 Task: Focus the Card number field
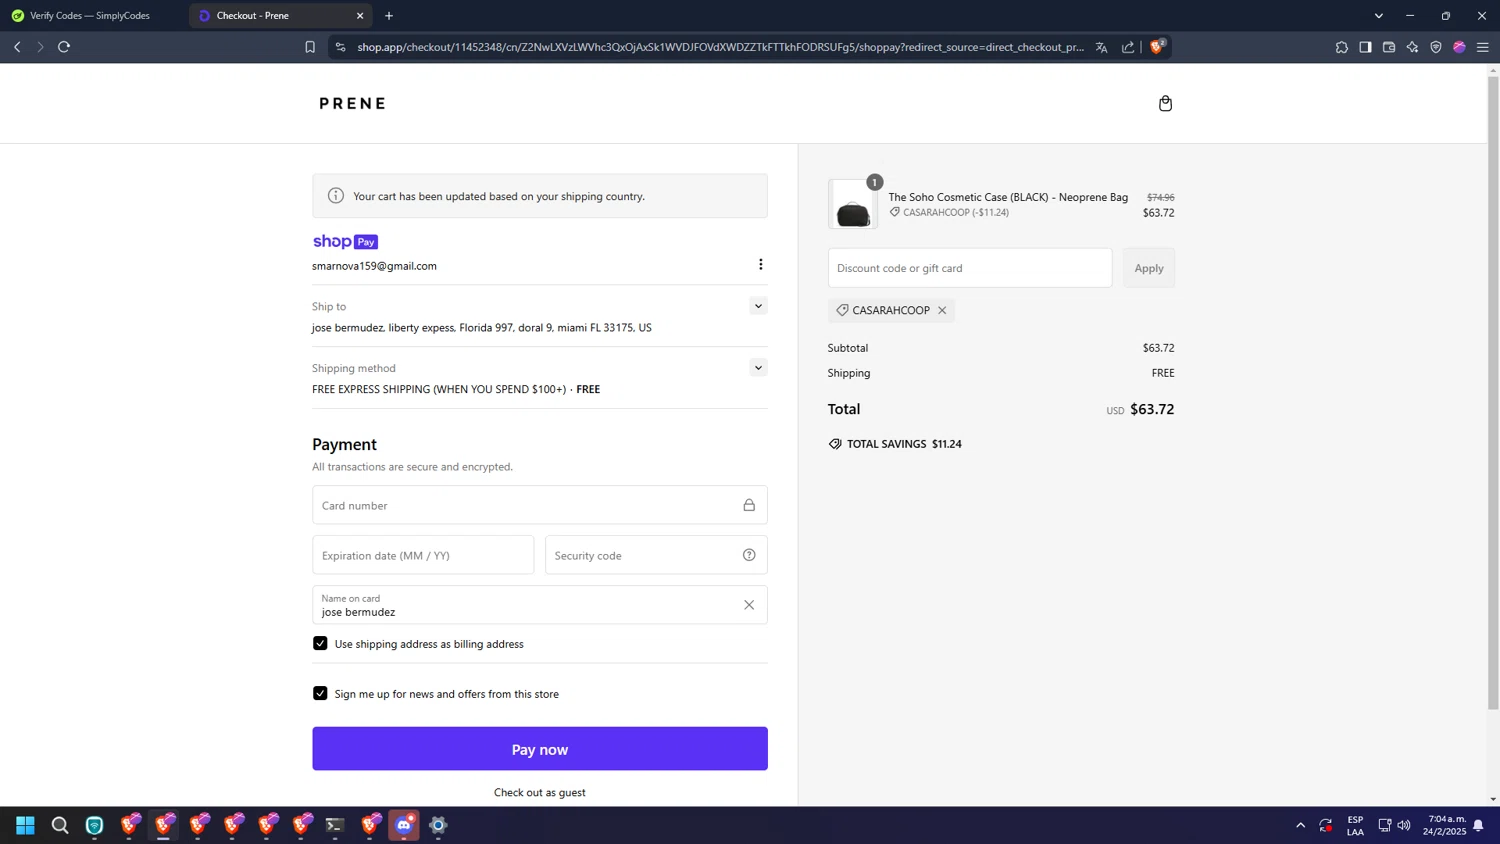pos(540,505)
